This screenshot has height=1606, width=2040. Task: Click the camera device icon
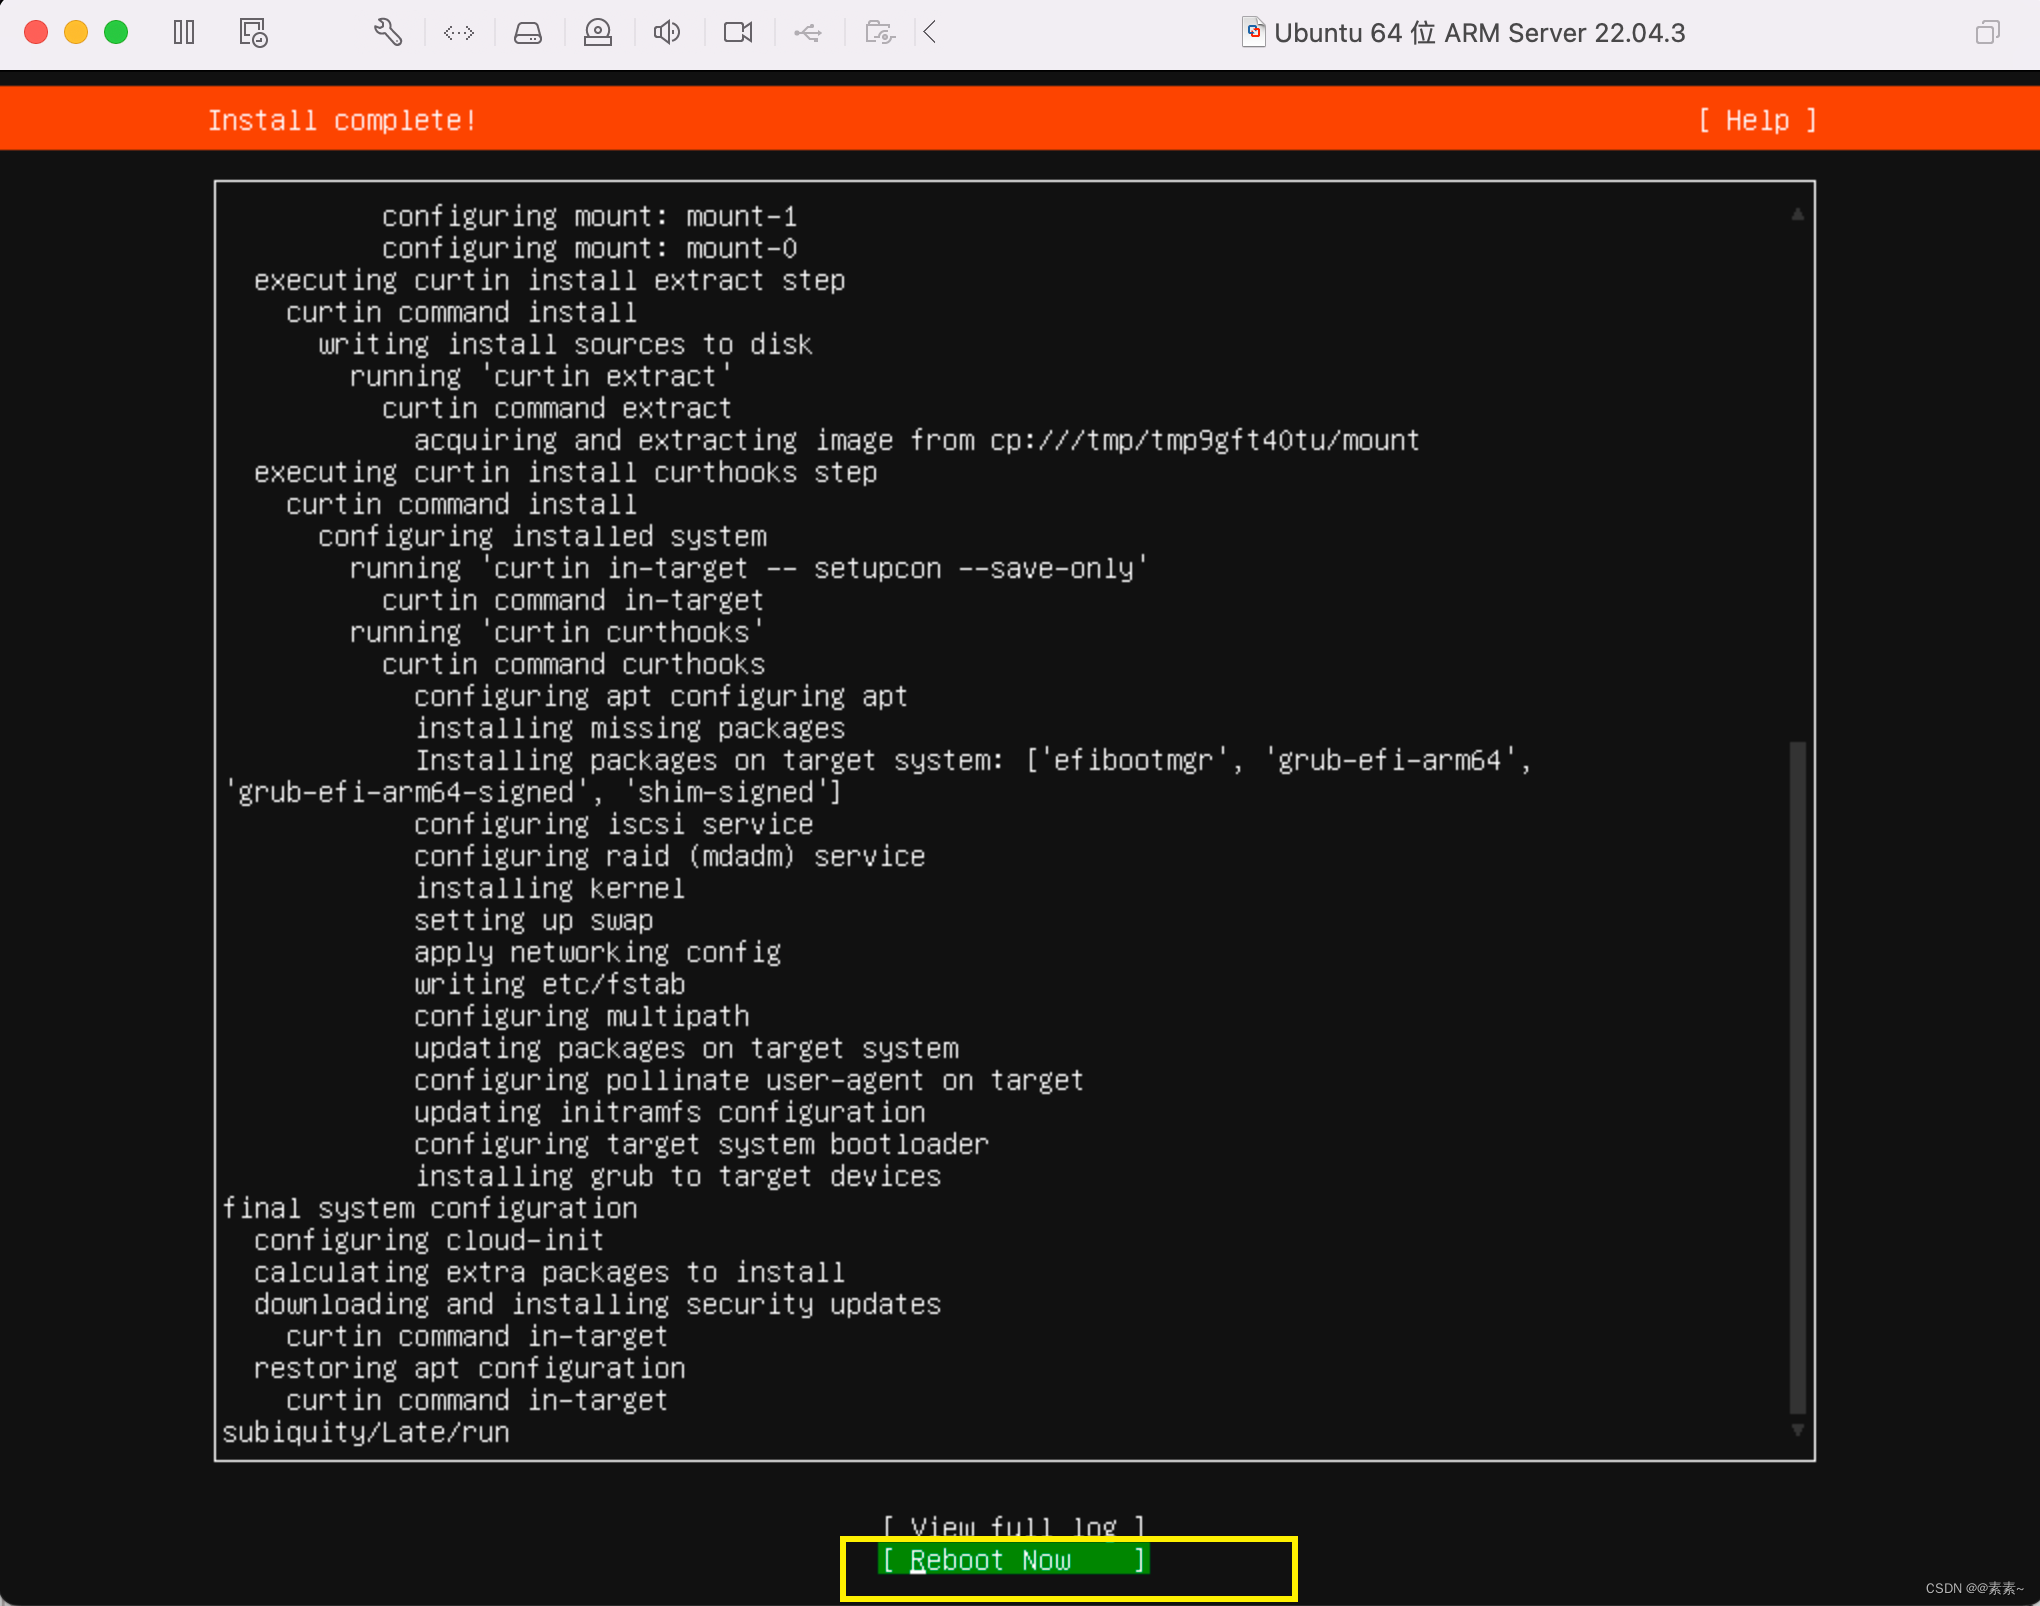coord(738,33)
